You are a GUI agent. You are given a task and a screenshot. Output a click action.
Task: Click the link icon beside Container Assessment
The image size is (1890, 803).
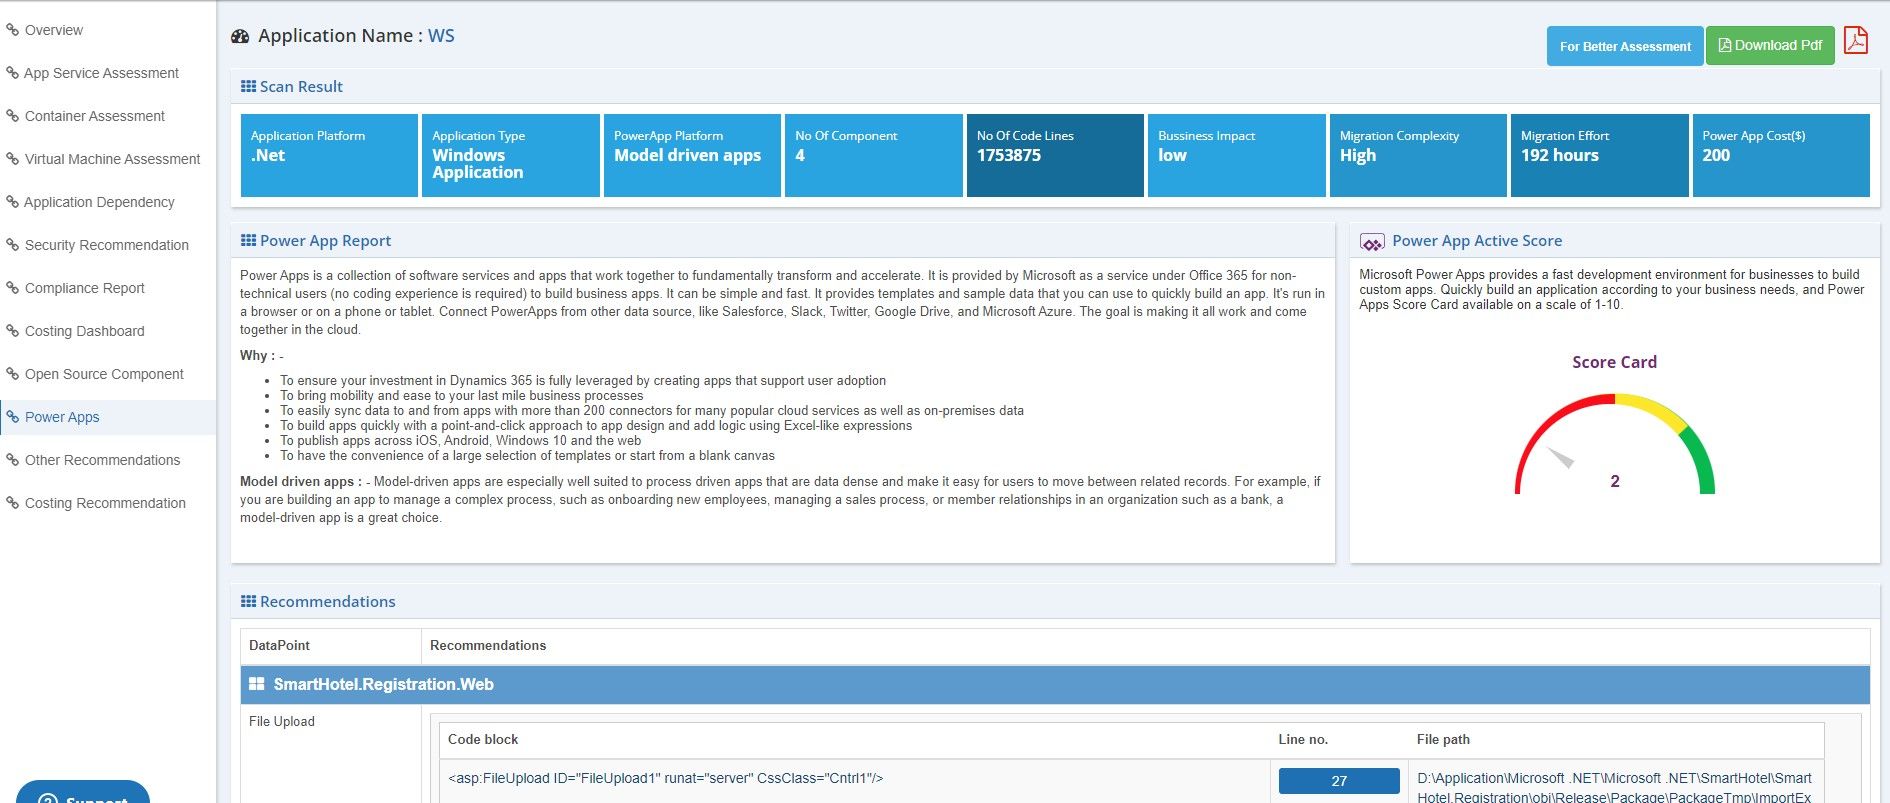click(x=13, y=116)
